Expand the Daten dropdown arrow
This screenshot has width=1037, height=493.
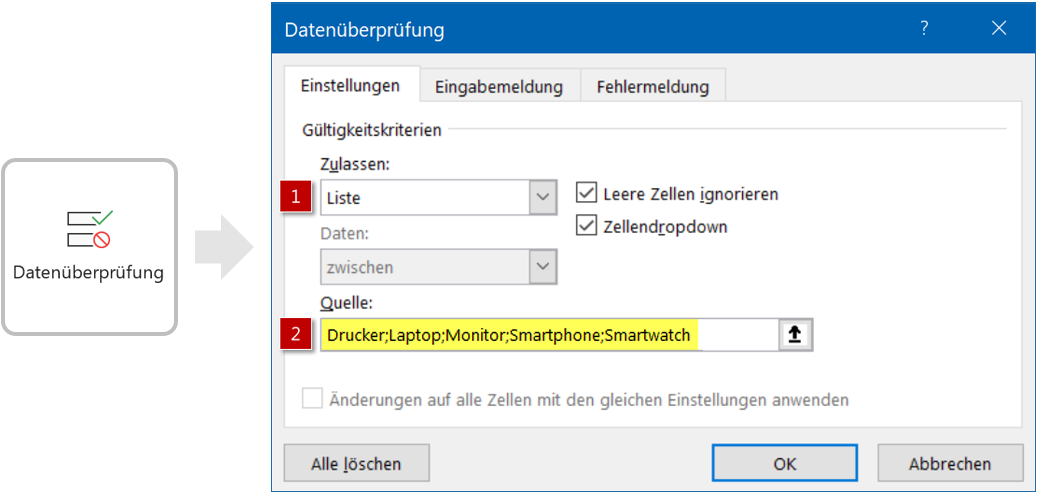543,267
